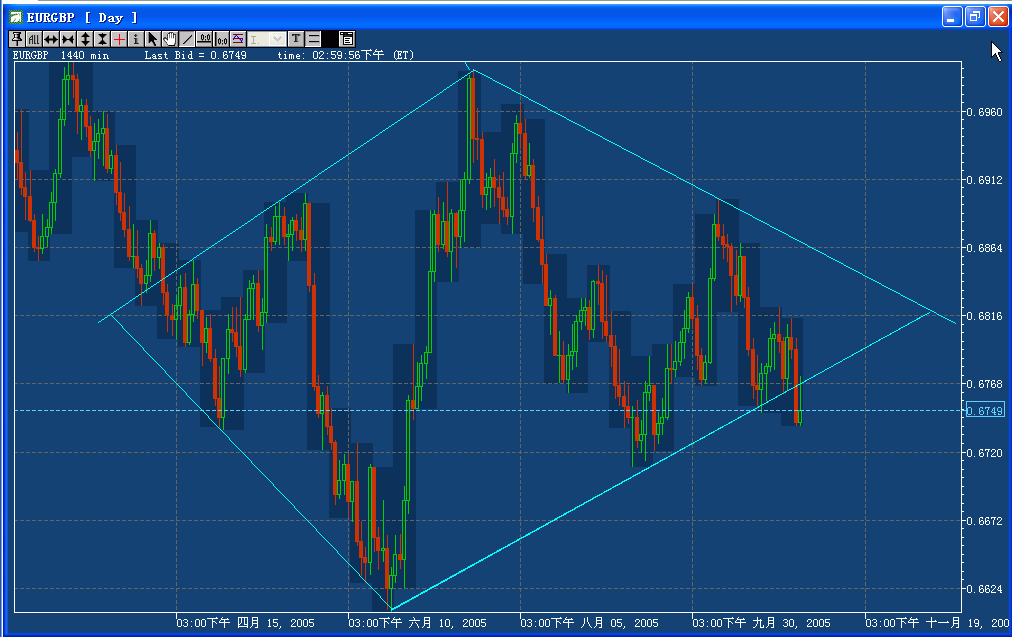Image resolution: width=1012 pixels, height=637 pixels.
Task: Open the indicators studies icon
Action: pos(238,39)
